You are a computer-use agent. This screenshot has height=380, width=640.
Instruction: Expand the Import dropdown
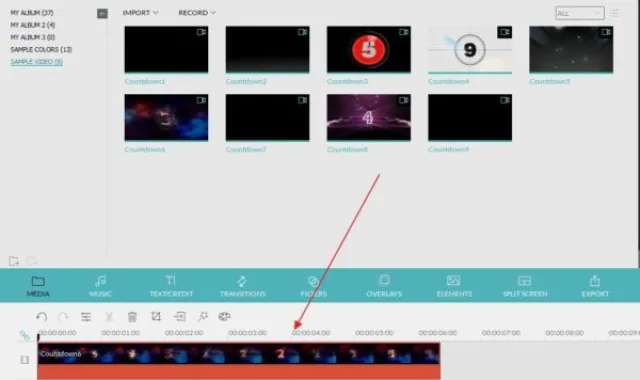(x=140, y=13)
